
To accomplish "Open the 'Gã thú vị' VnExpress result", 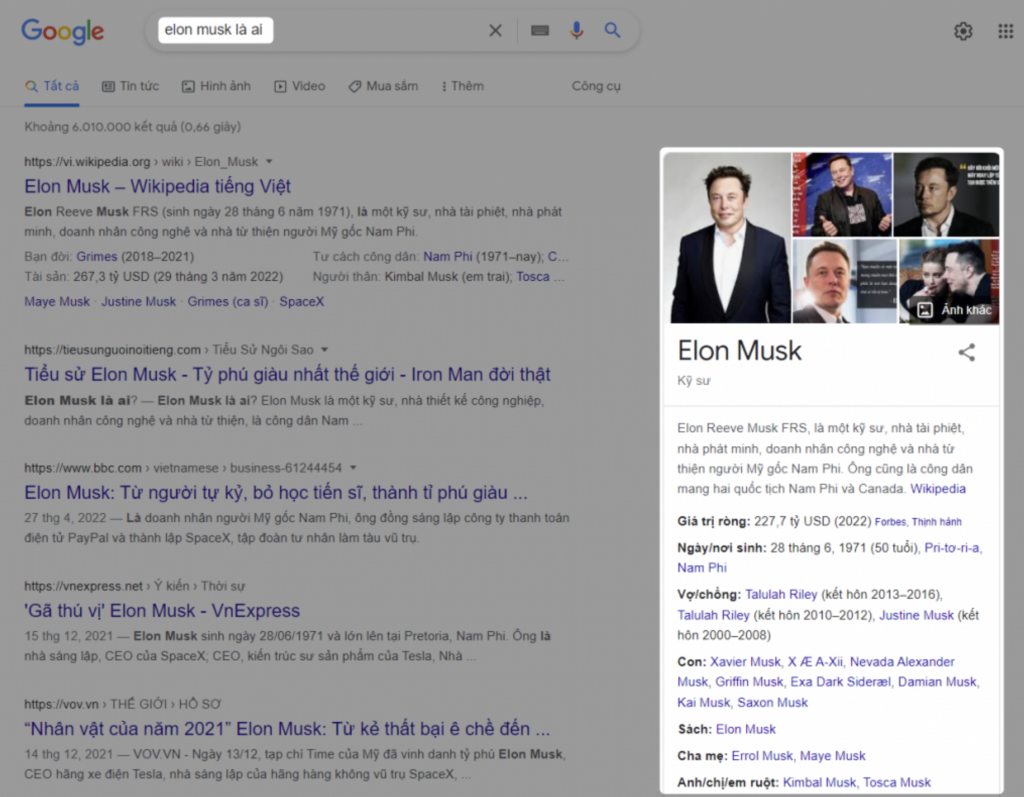I will click(162, 611).
